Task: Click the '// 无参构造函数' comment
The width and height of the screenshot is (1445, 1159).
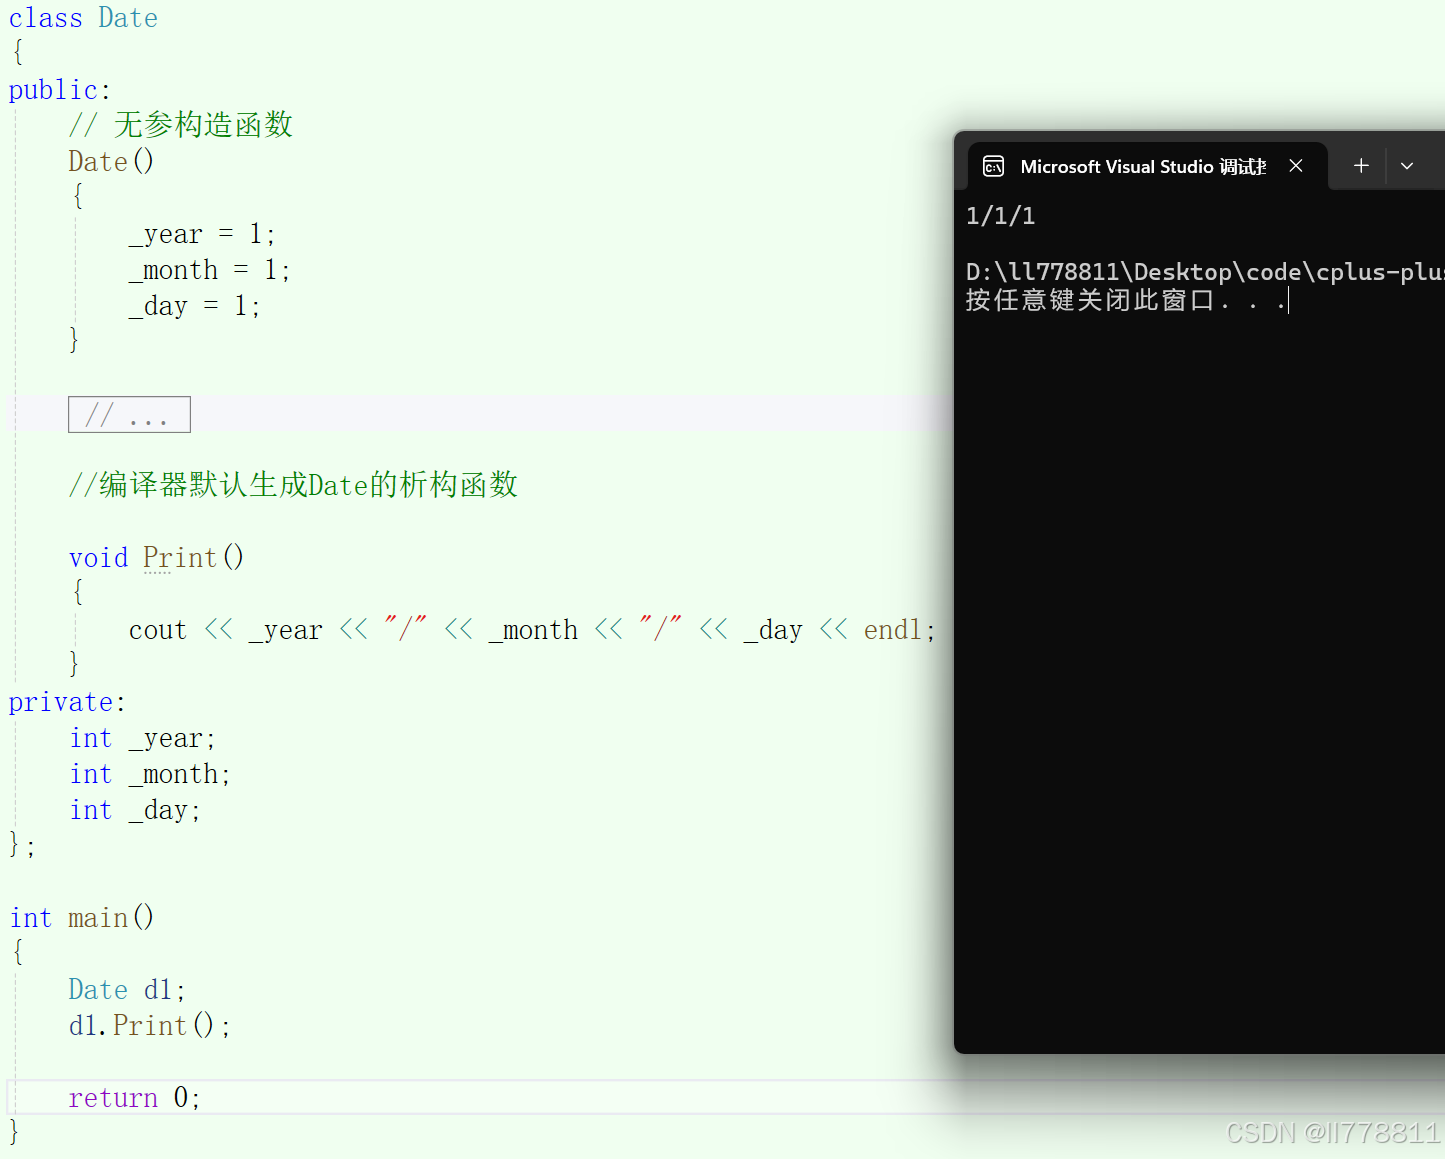Action: point(181,125)
